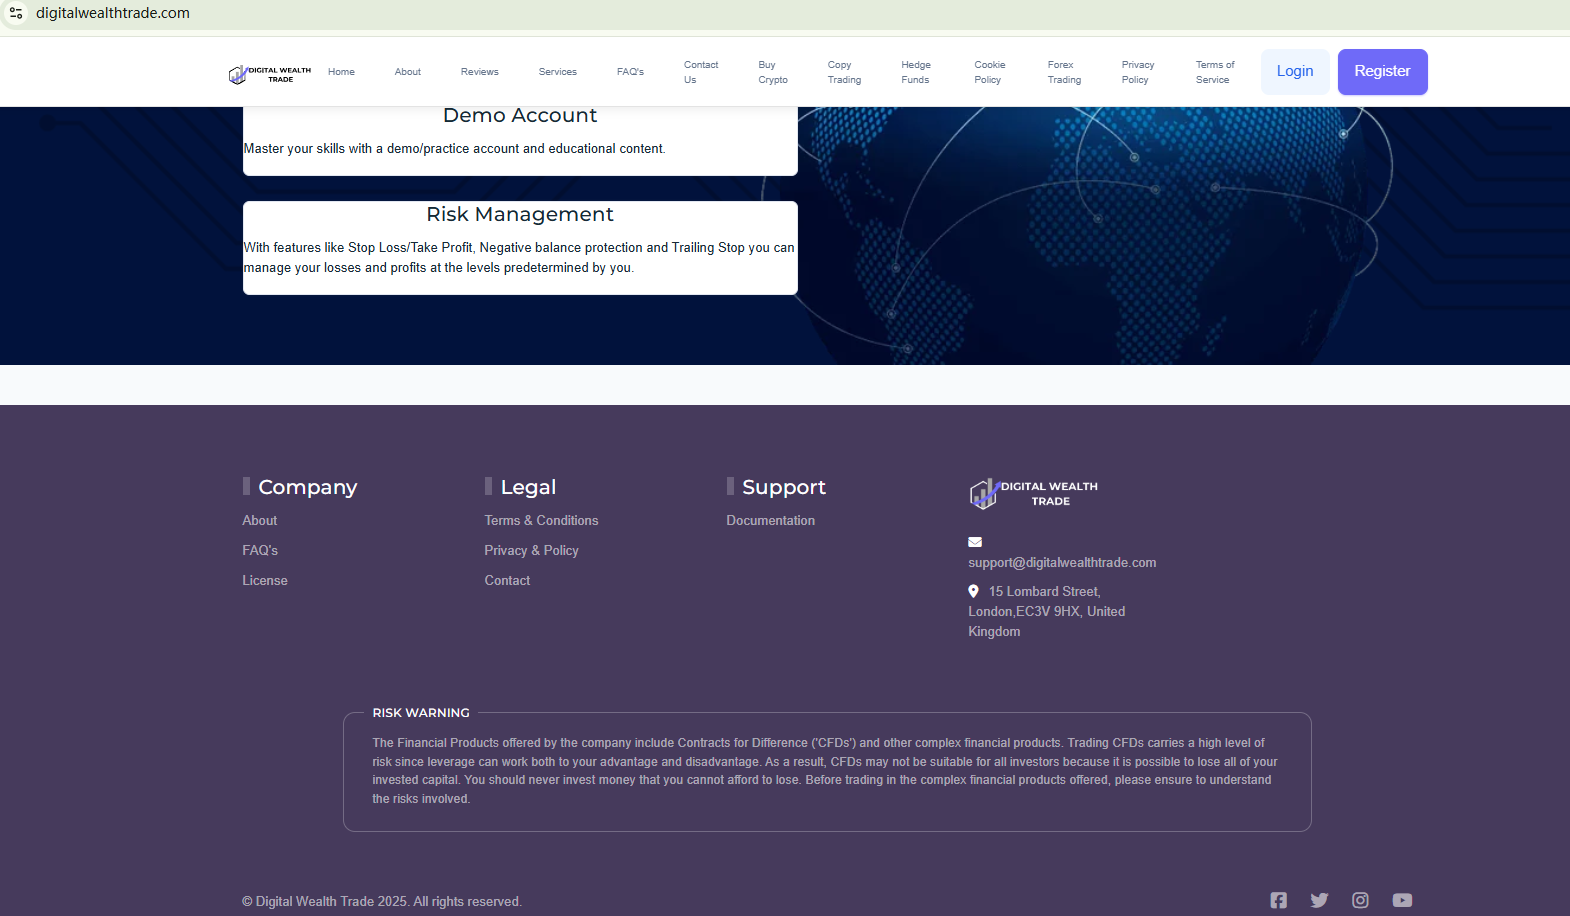Open the Twitter social icon in footer

tap(1319, 900)
